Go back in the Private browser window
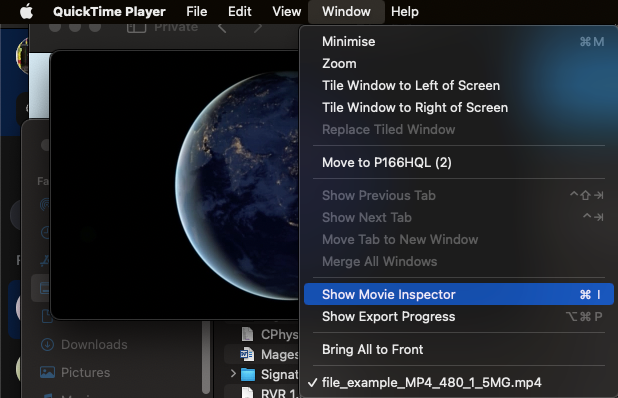The height and width of the screenshot is (398, 618). coord(222,27)
